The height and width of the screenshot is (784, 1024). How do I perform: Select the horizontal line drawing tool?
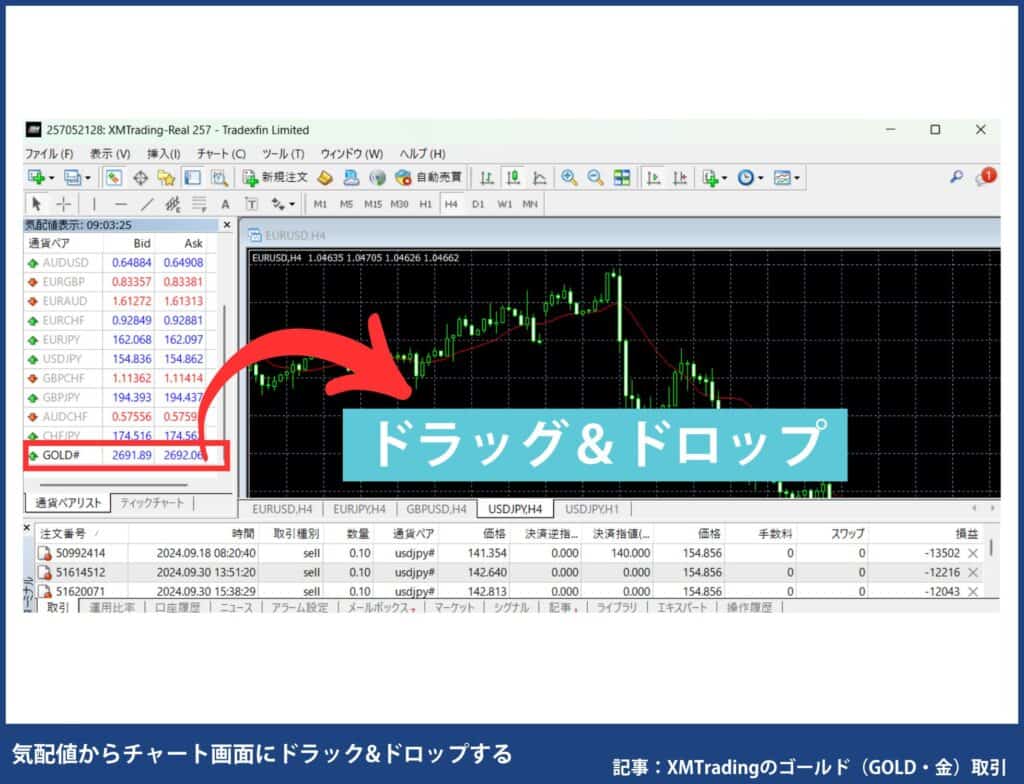(120, 203)
